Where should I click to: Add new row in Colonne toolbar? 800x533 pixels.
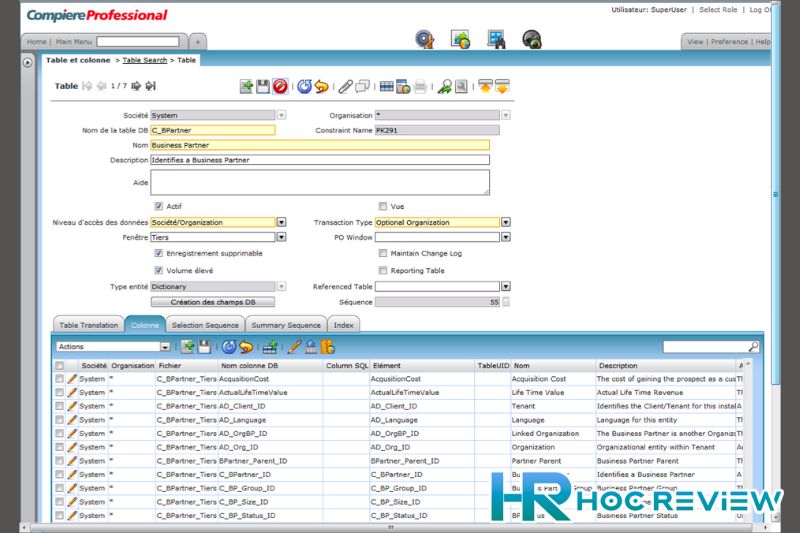[x=188, y=347]
